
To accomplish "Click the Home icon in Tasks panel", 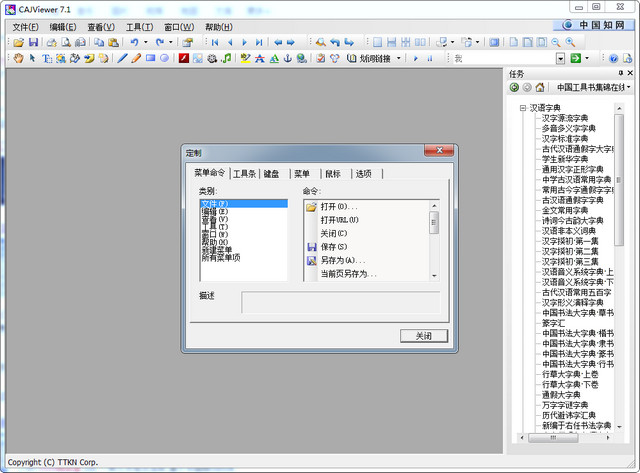I will tap(540, 87).
